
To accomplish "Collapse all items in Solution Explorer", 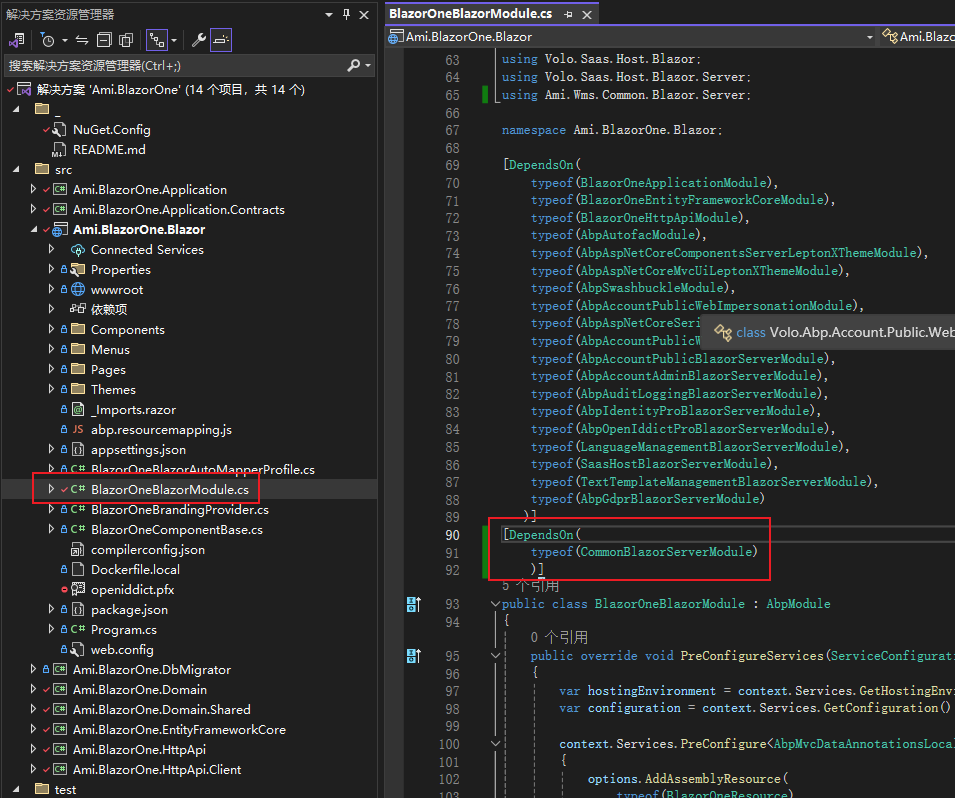I will pos(104,40).
